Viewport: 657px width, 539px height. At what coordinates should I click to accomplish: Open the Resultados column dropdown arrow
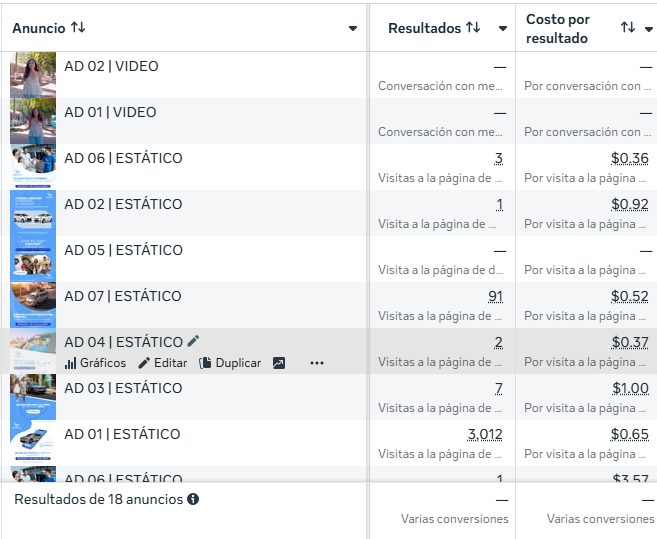point(502,29)
